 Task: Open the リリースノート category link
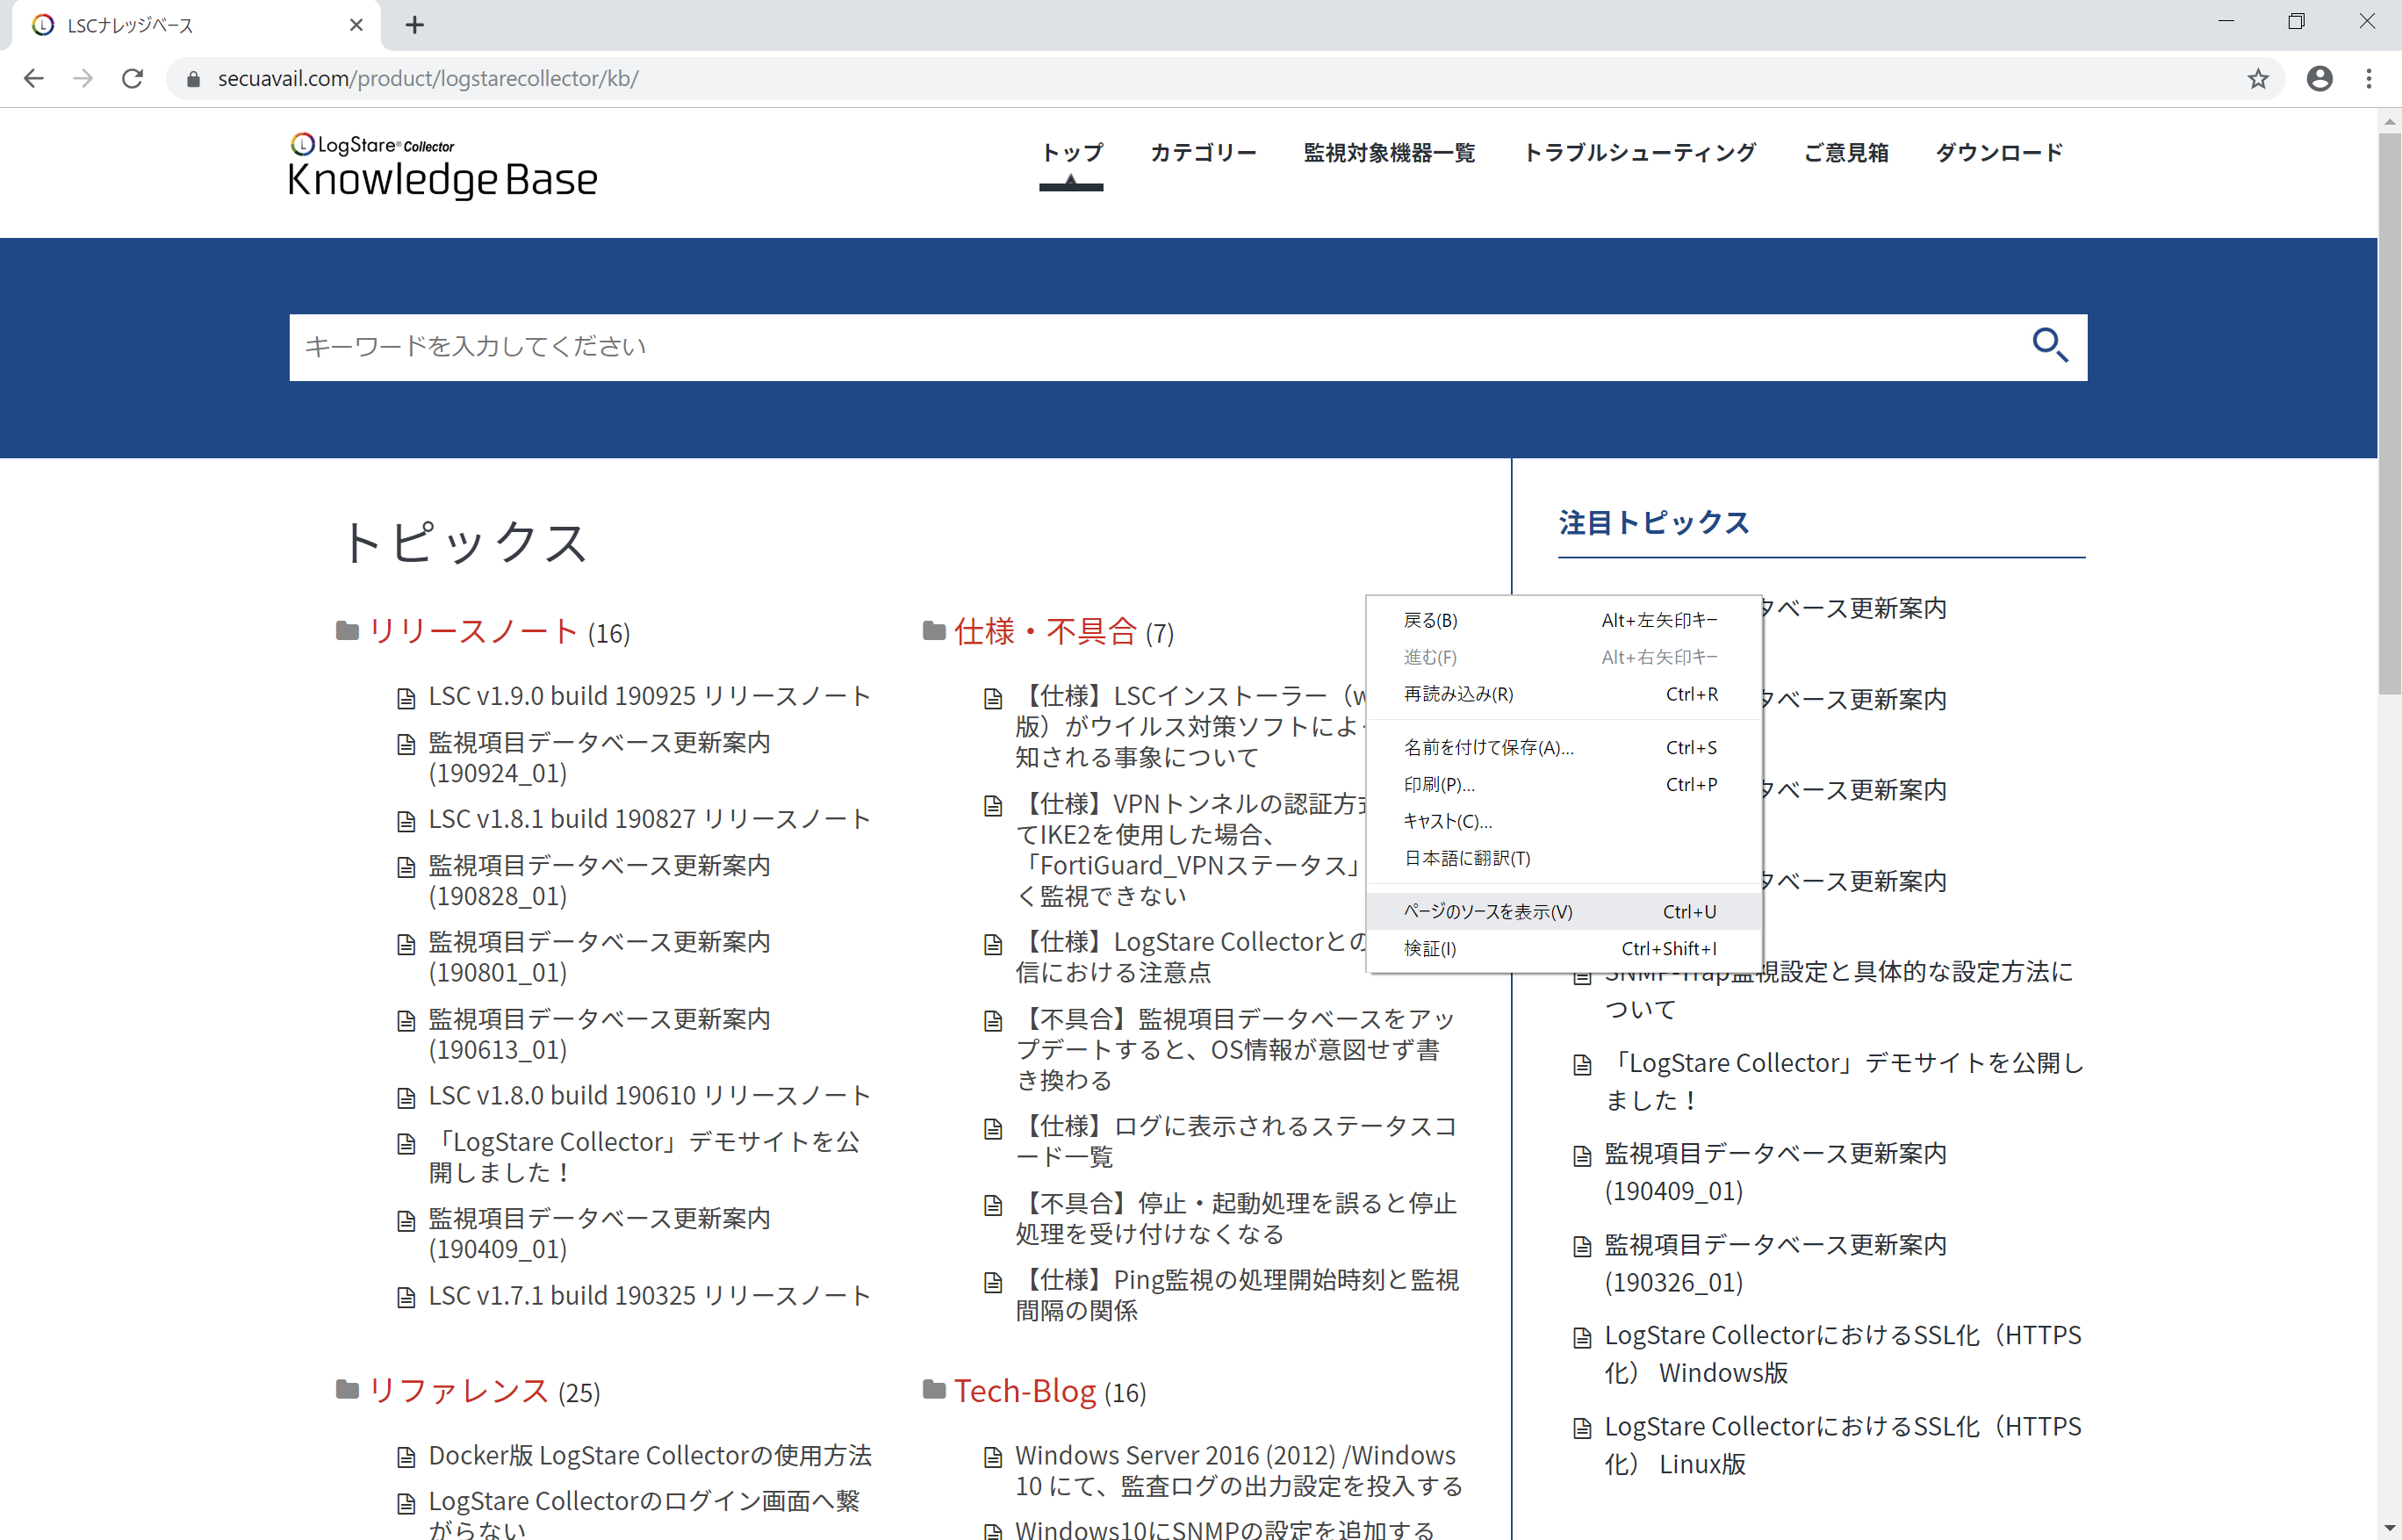tap(473, 631)
